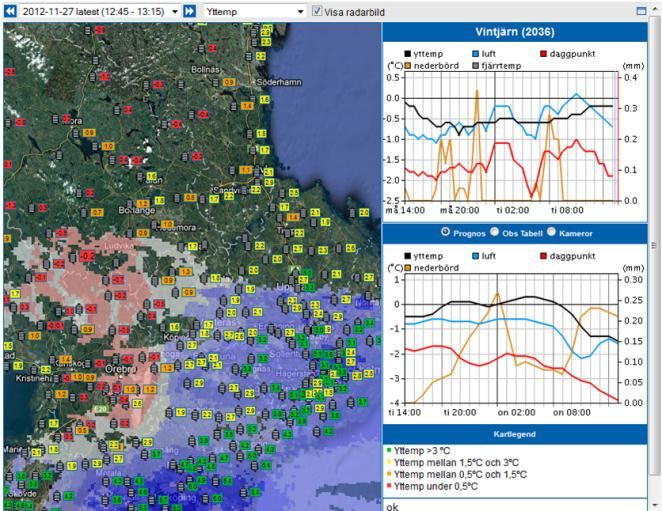Screen dimensions: 662x511
Task: Toggle the Visa radarbild checkbox
Action: point(318,11)
